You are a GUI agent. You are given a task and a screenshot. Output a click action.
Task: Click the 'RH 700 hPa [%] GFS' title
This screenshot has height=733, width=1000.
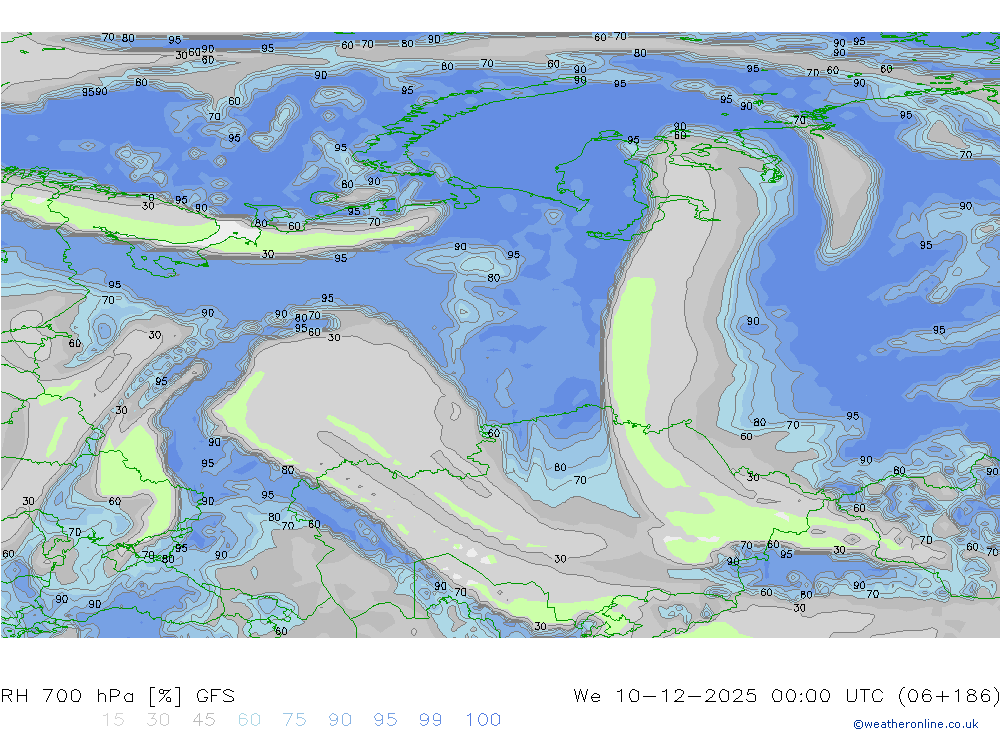coord(118,696)
